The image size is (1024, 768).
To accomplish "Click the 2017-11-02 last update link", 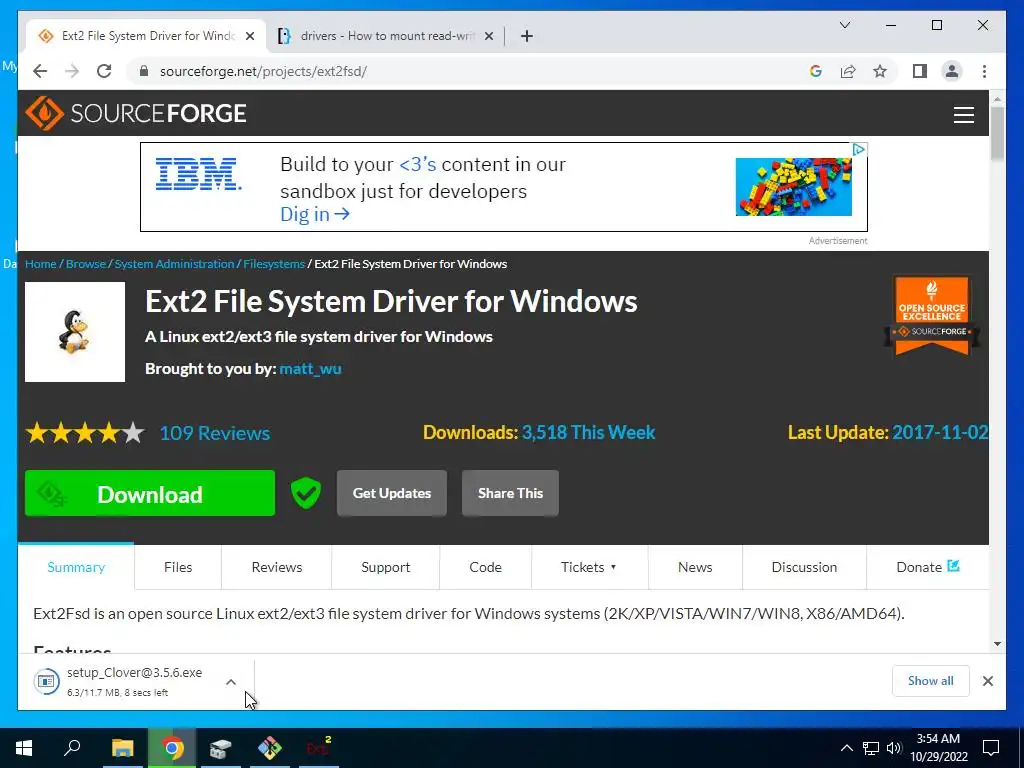I will point(940,432).
